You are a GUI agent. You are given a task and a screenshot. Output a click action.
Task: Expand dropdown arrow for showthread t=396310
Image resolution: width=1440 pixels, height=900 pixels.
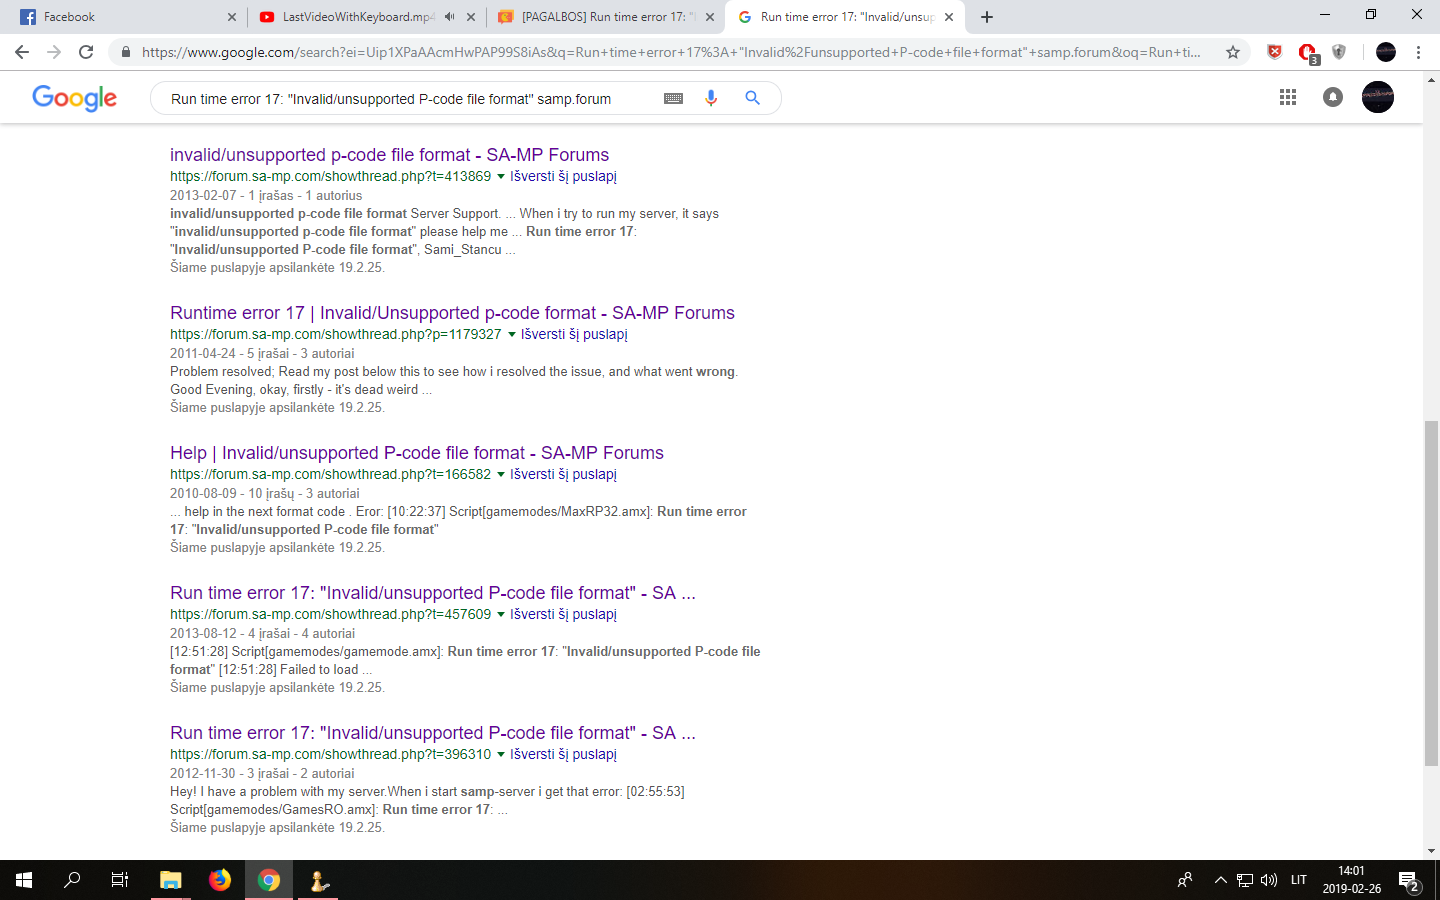coord(501,755)
